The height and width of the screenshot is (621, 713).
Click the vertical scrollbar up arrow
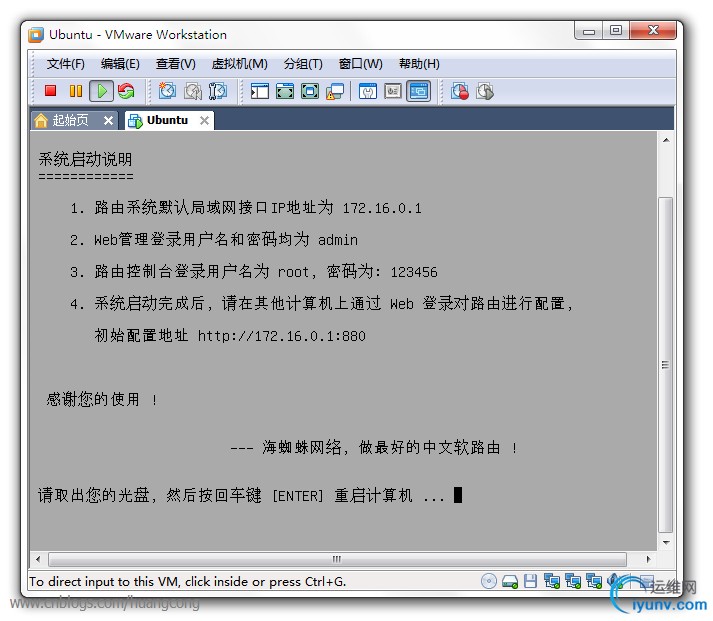pyautogui.click(x=666, y=140)
